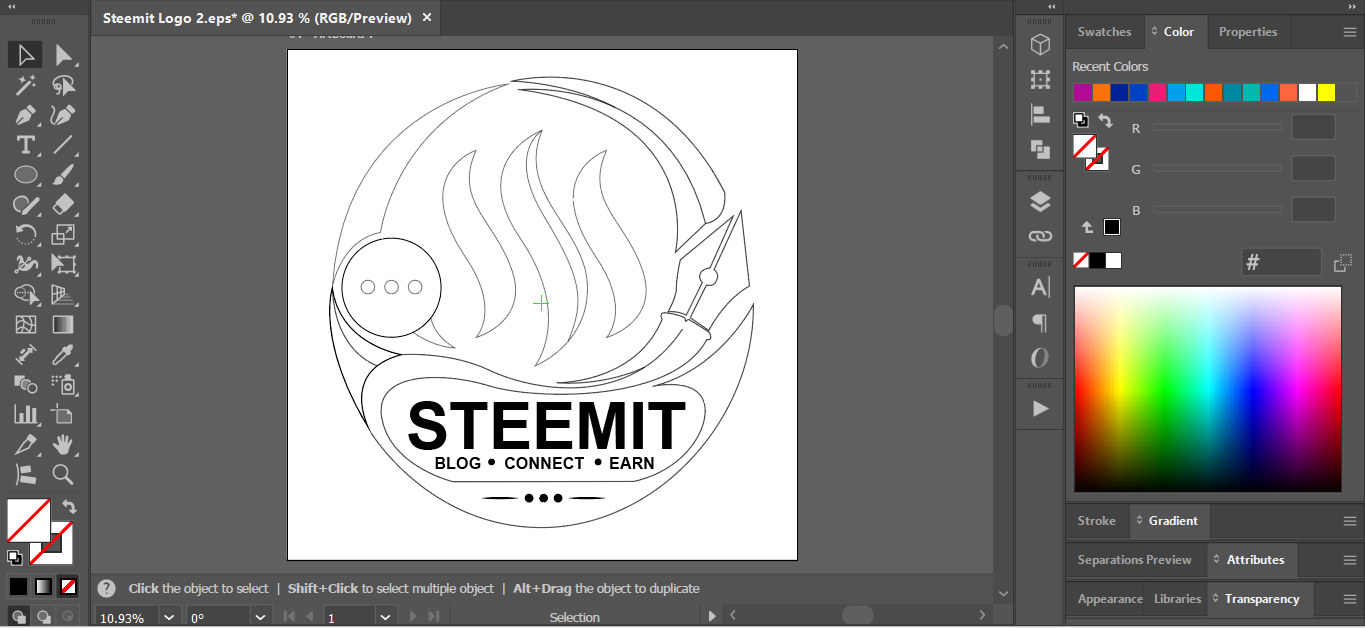Switch to the Stroke tab

[1096, 521]
